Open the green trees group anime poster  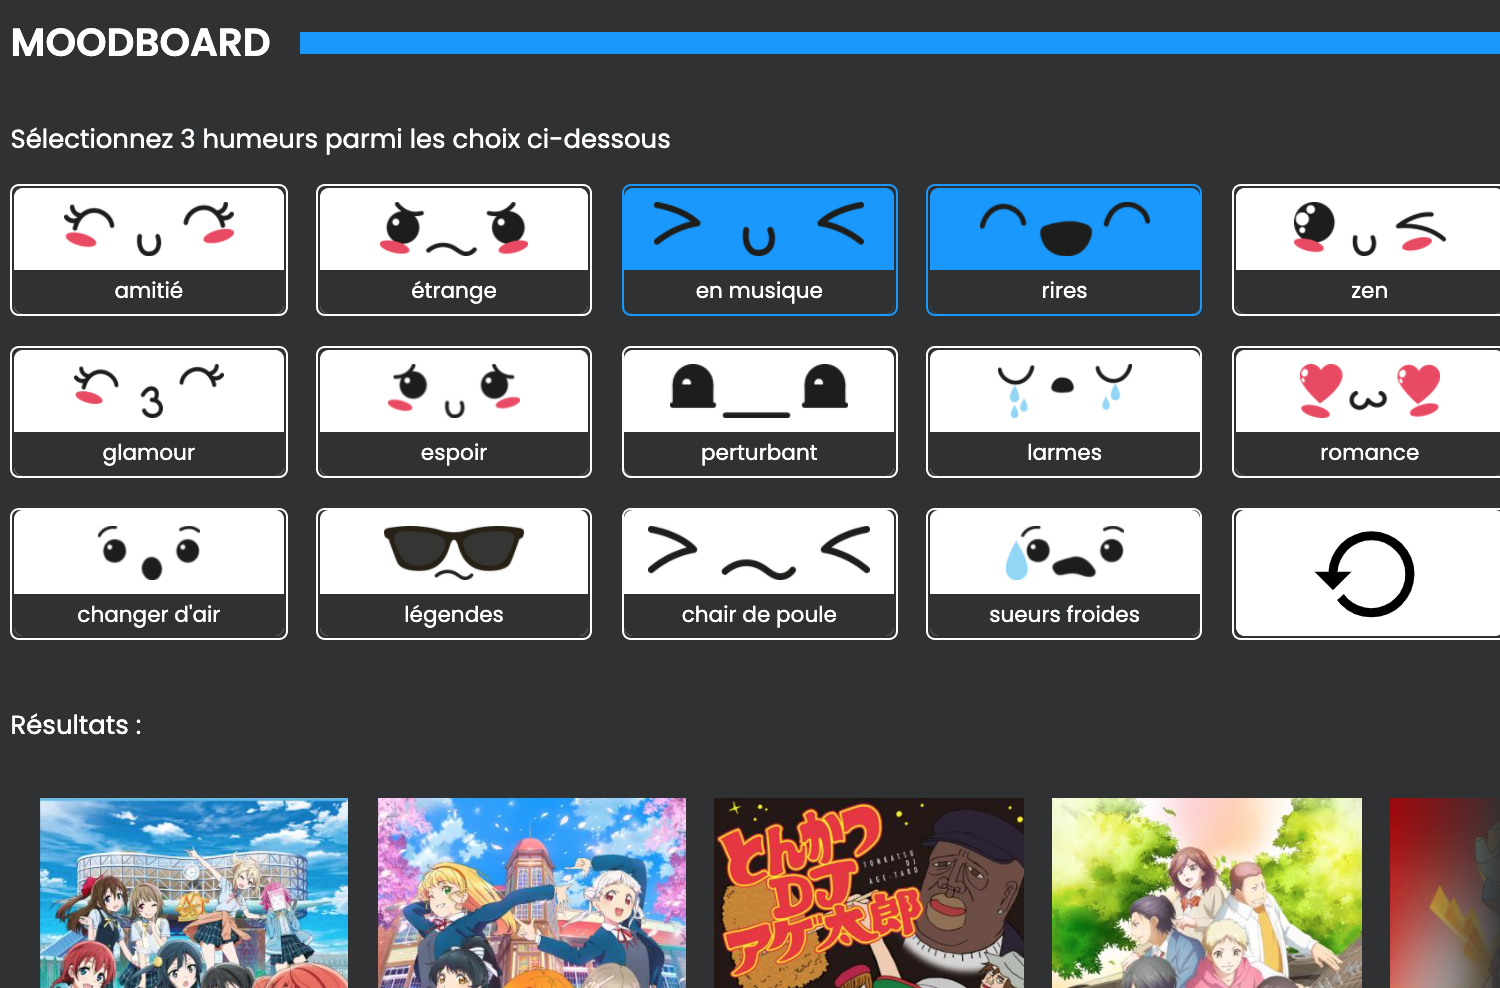pos(1207,893)
